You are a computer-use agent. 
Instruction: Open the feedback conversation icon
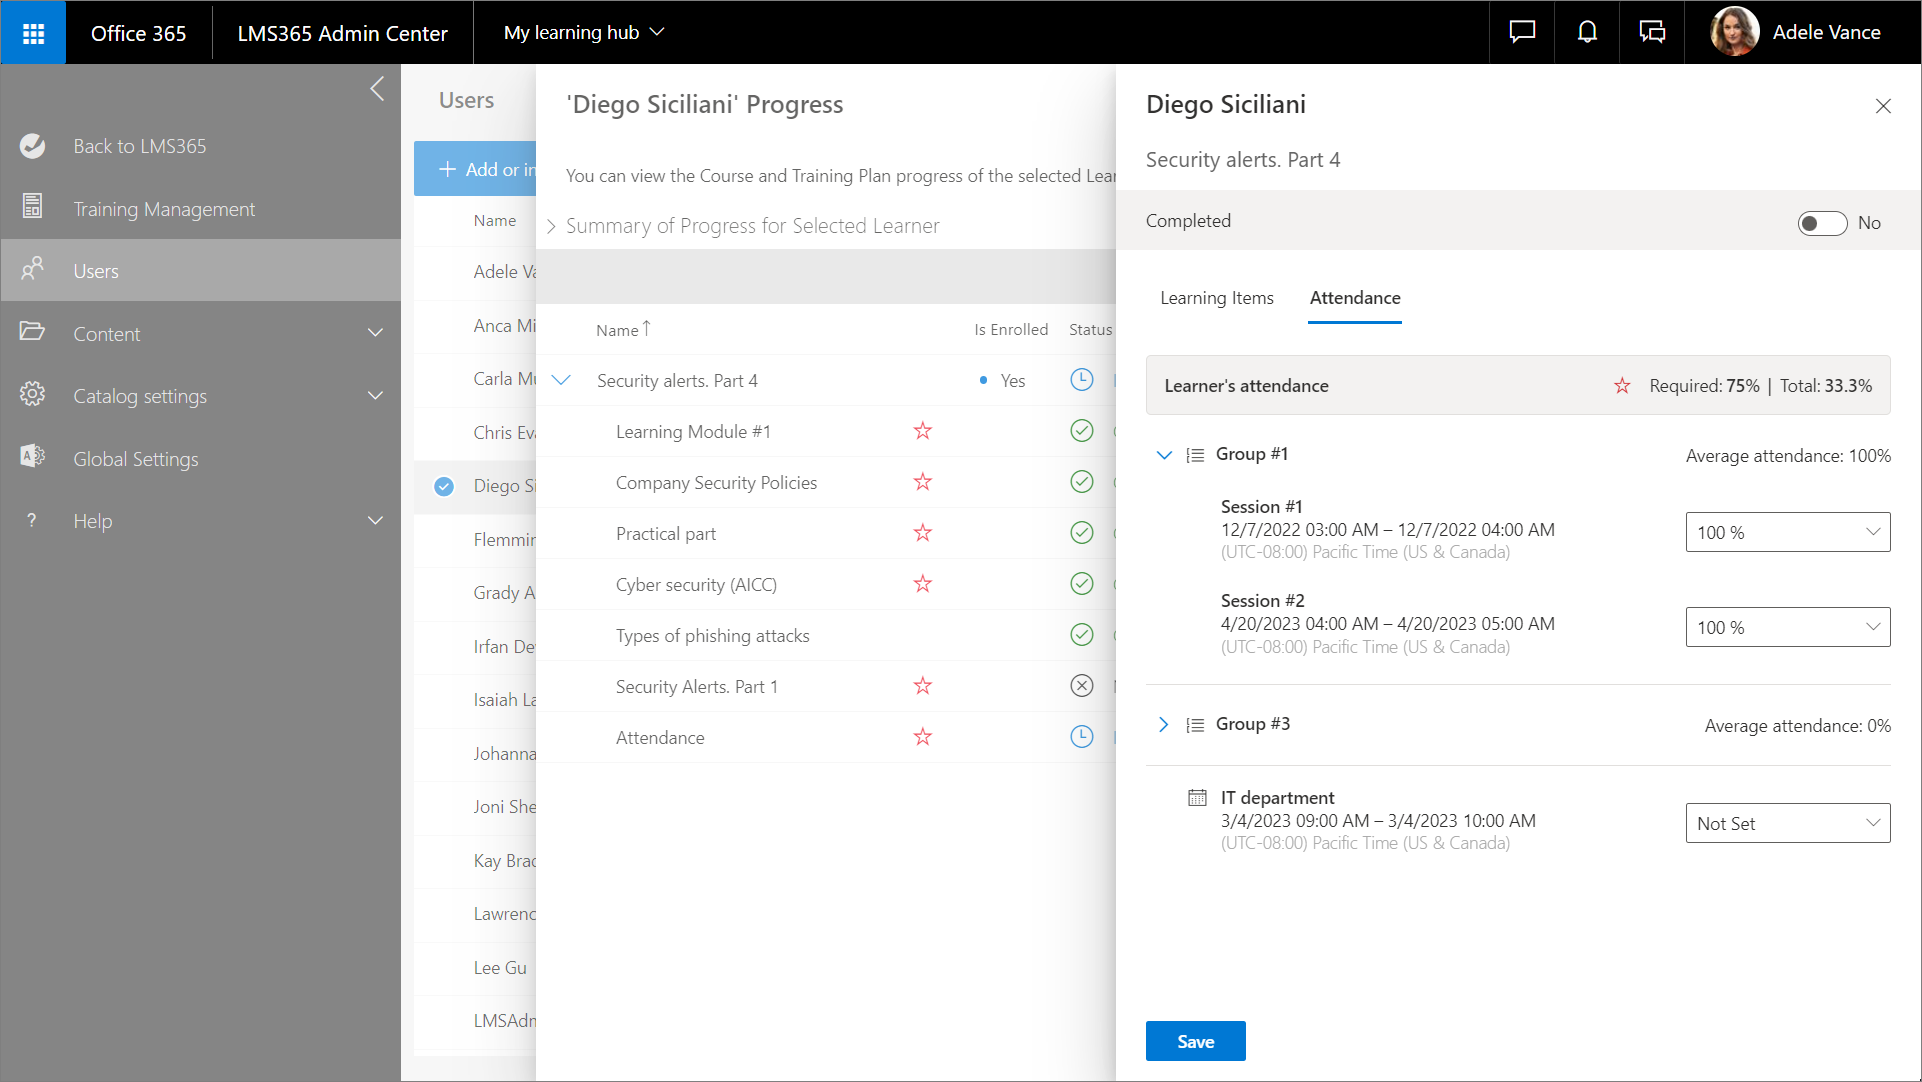[1652, 33]
